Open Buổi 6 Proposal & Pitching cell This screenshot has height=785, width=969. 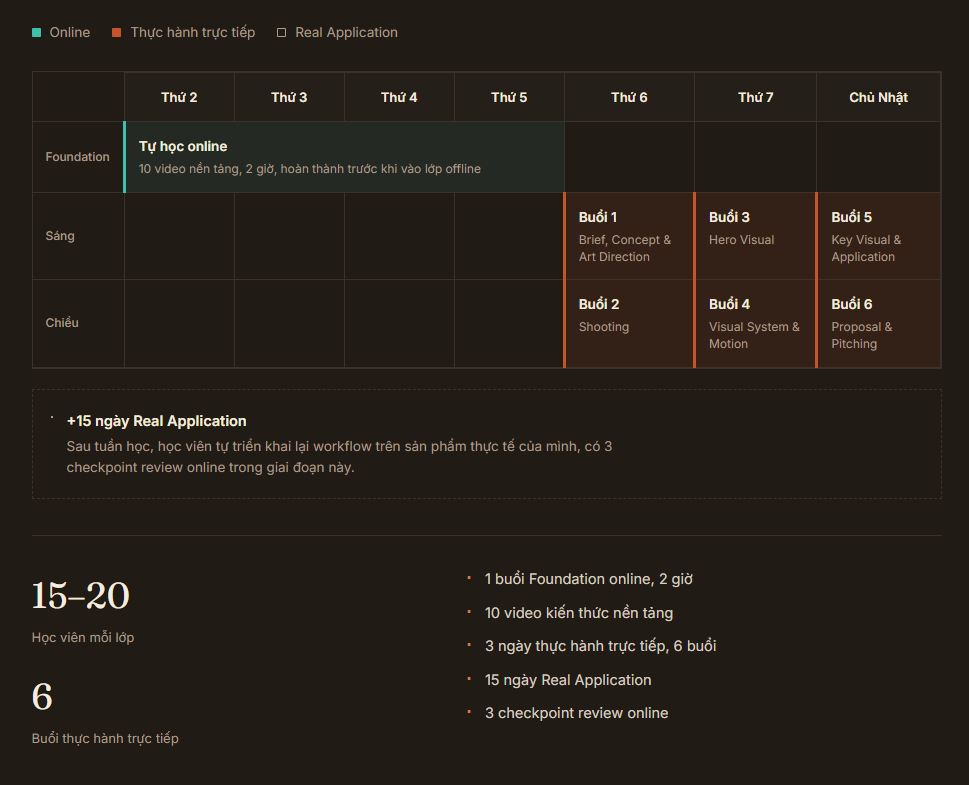(878, 324)
